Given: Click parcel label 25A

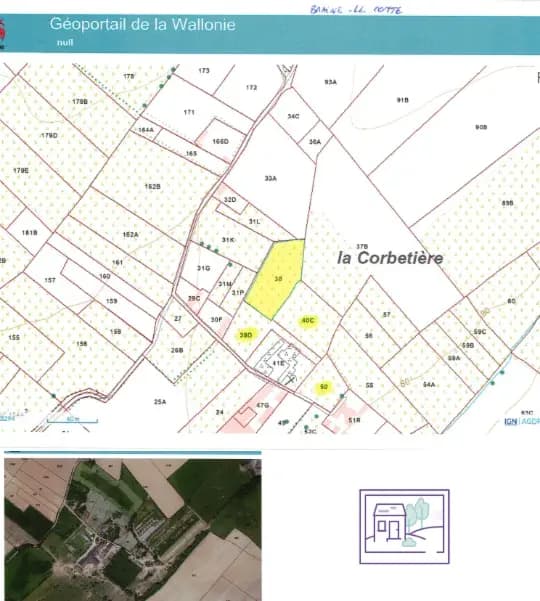Looking at the screenshot, I should 160,402.
